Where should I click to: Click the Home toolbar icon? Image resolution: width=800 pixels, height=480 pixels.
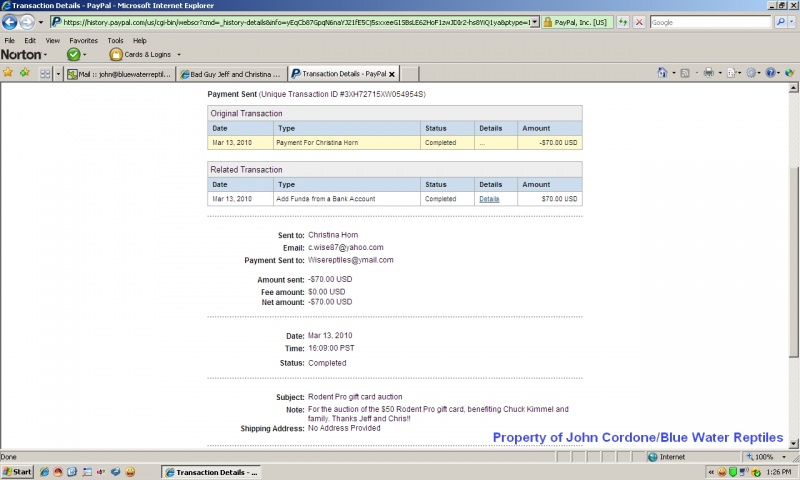(x=662, y=73)
